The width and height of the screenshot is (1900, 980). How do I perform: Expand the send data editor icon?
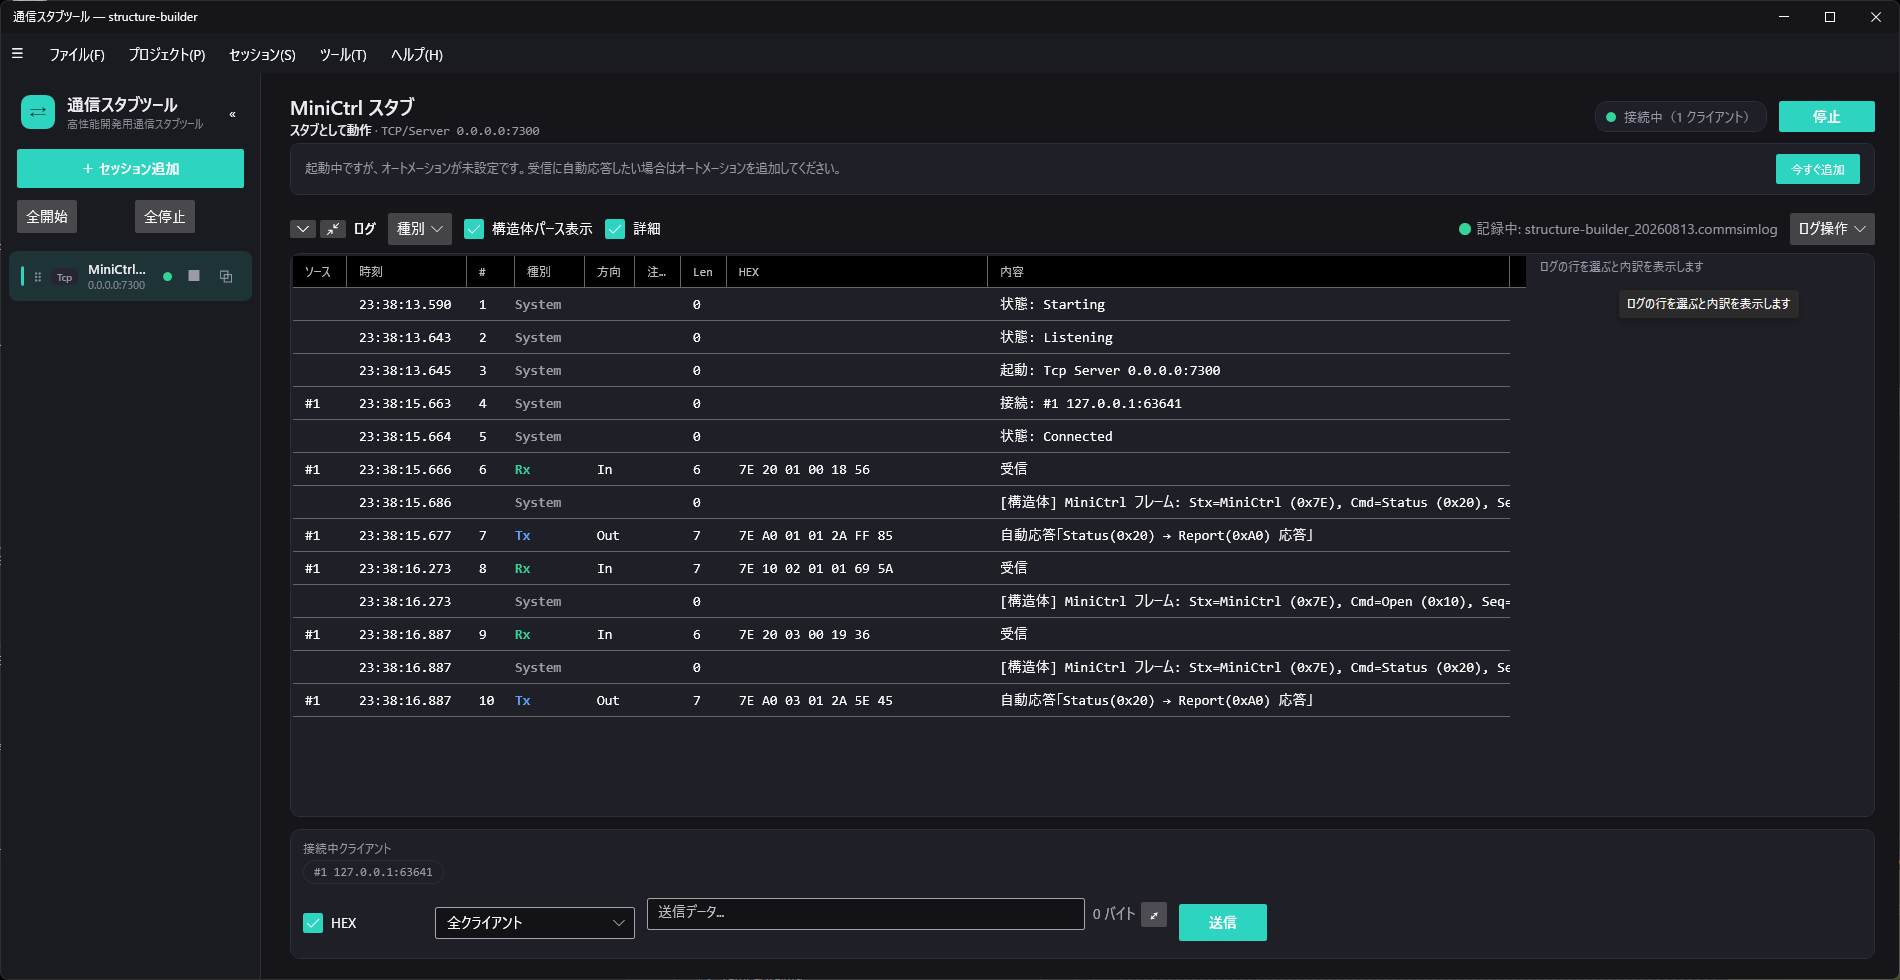click(x=1154, y=914)
